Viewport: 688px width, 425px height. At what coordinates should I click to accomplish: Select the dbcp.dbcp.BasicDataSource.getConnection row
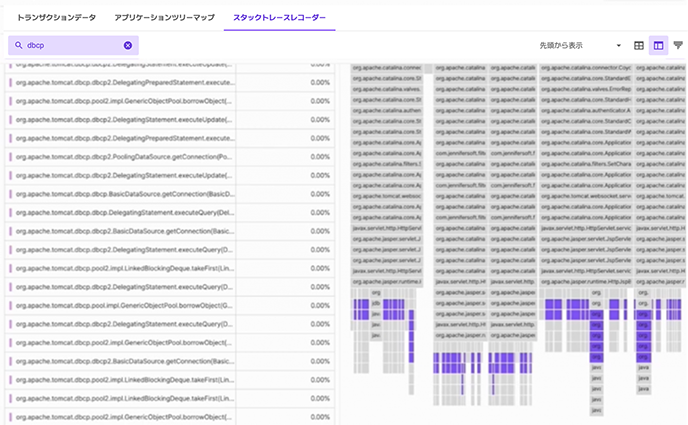tap(122, 194)
